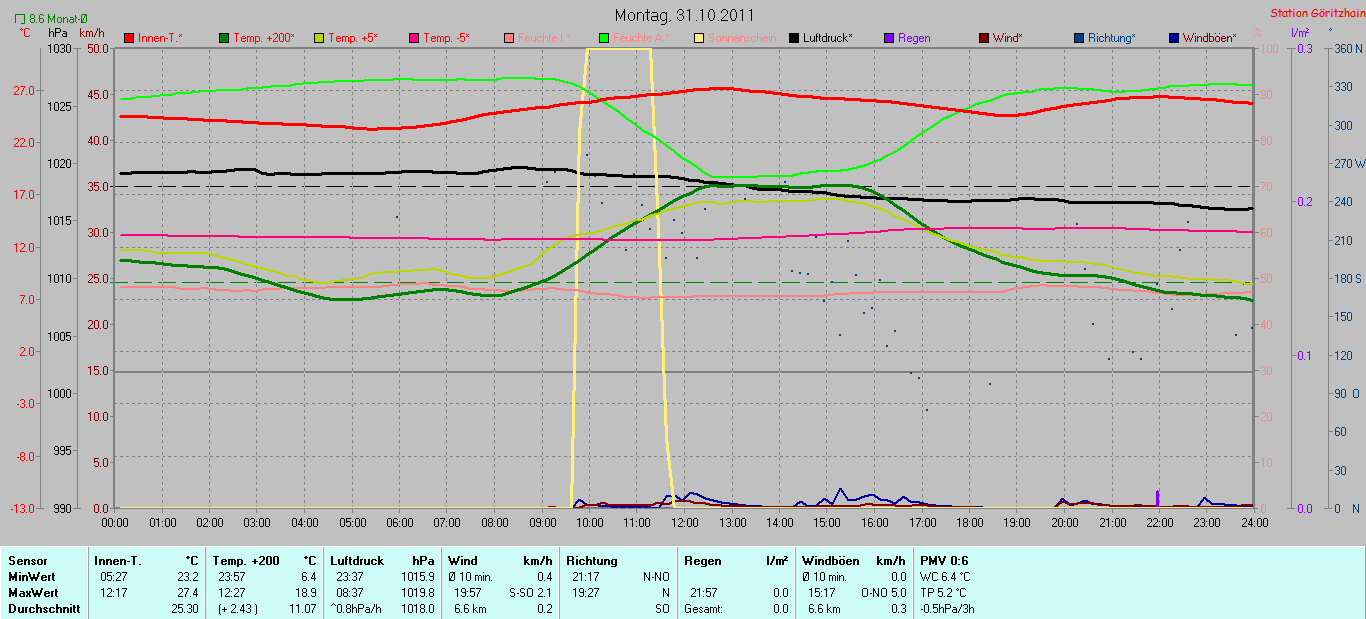Click the navy Windböen legend square
The width and height of the screenshot is (1366, 619).
pyautogui.click(x=1174, y=38)
